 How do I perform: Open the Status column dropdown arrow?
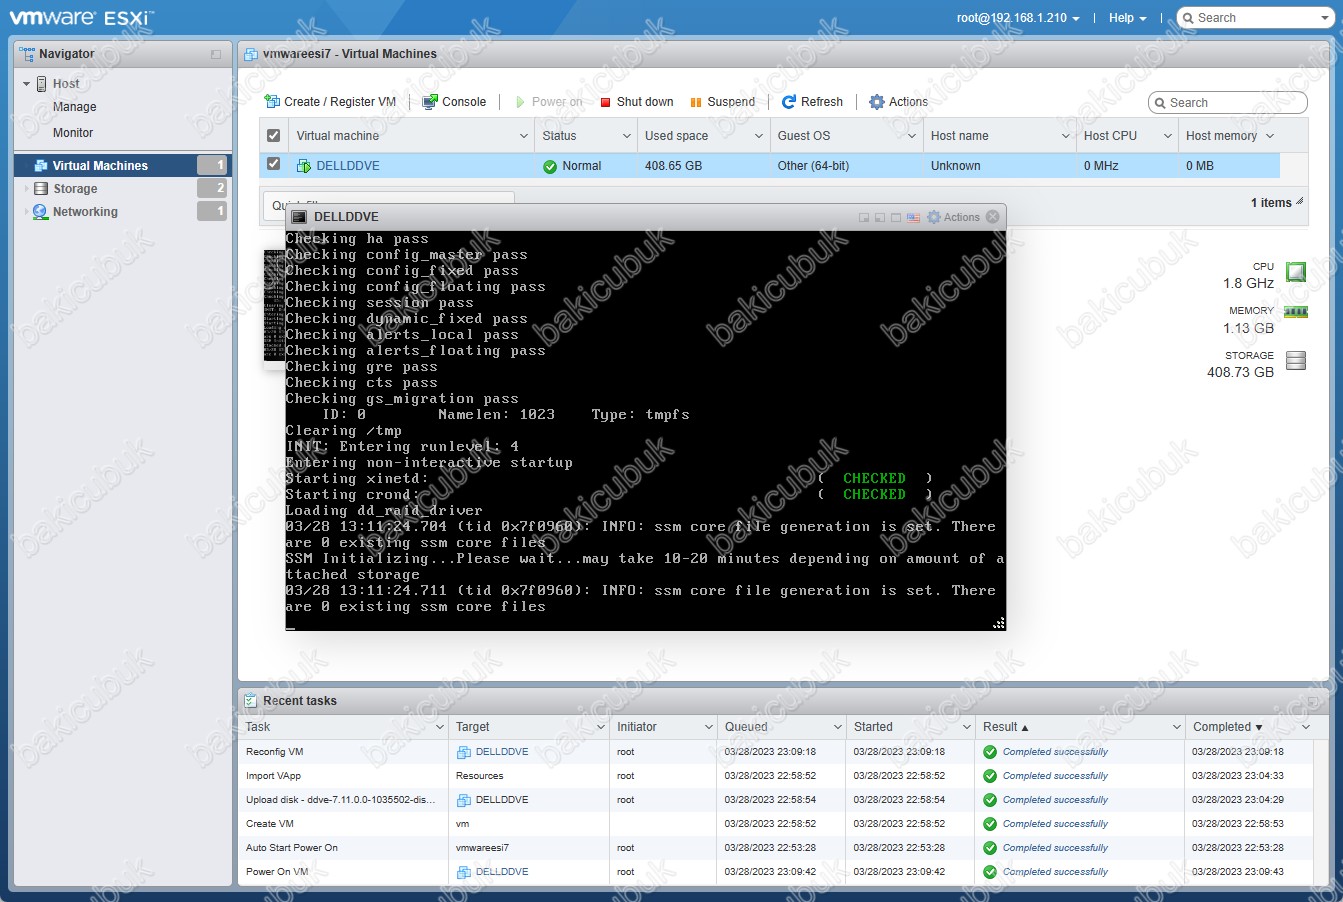point(627,136)
